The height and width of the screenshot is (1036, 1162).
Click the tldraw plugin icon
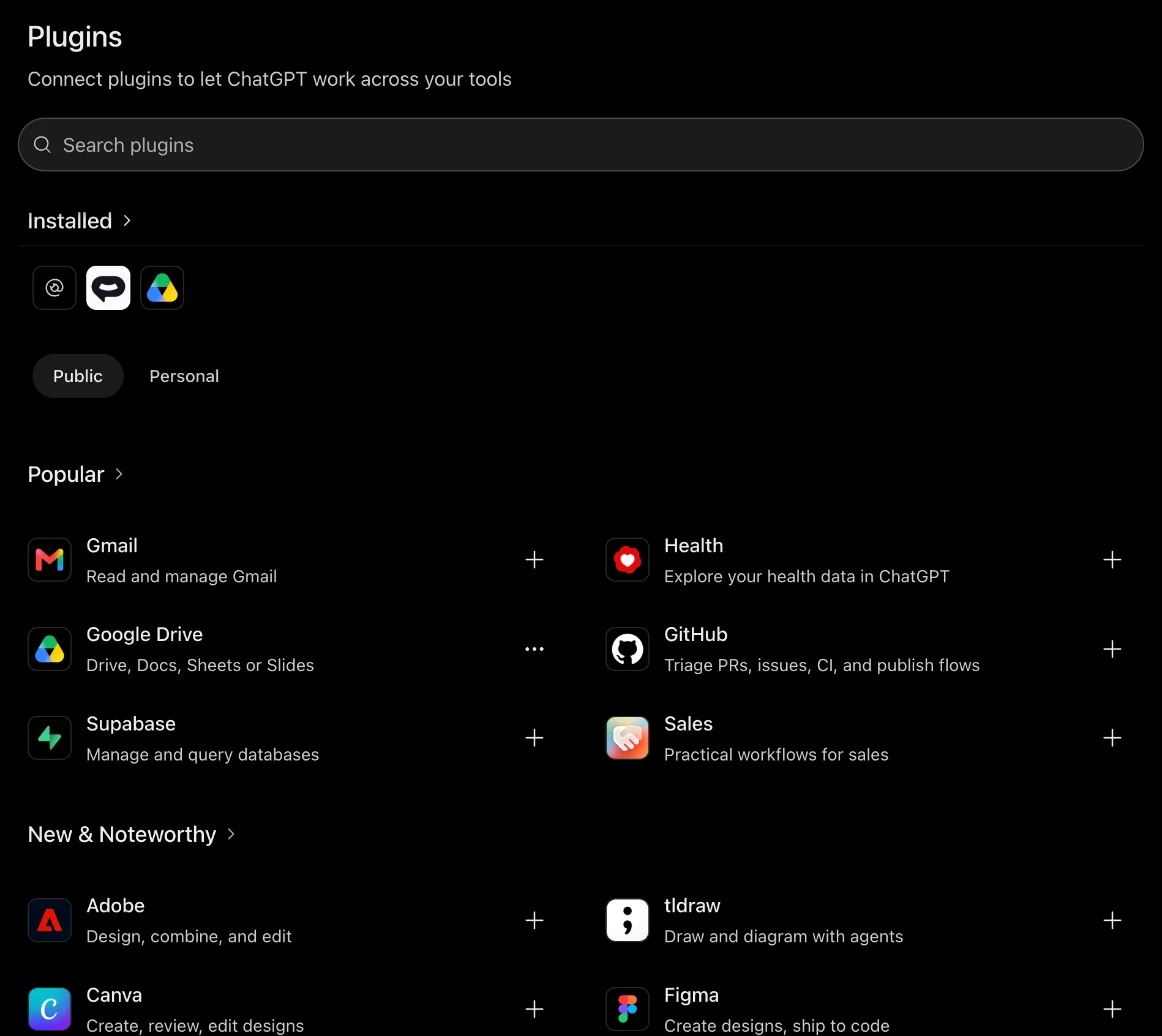(627, 920)
